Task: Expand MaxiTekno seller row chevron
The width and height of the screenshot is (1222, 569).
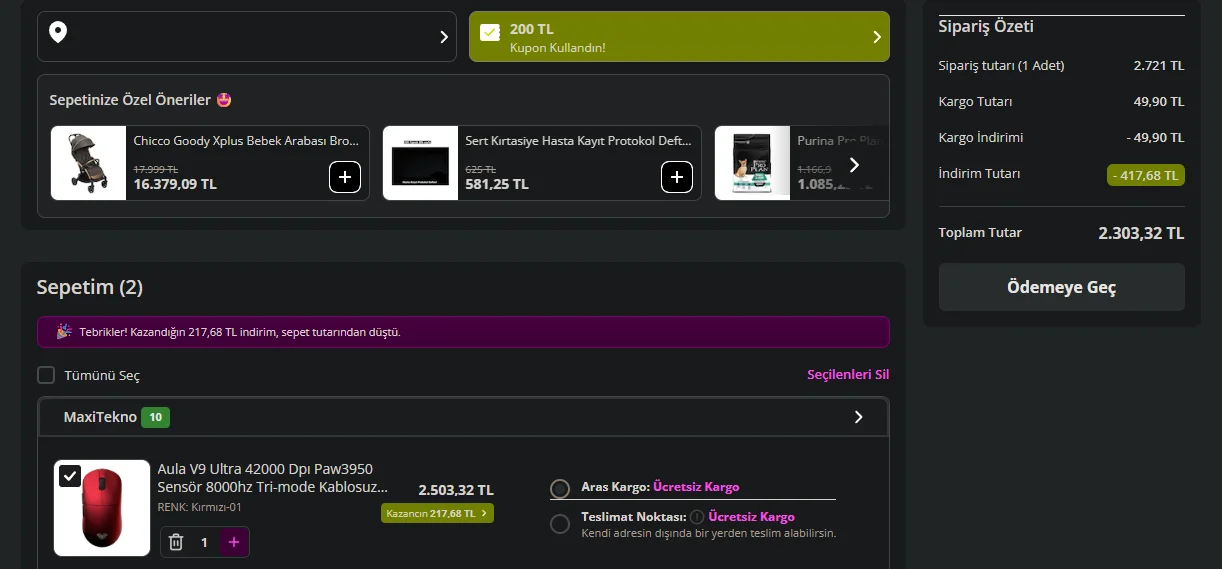Action: (858, 417)
